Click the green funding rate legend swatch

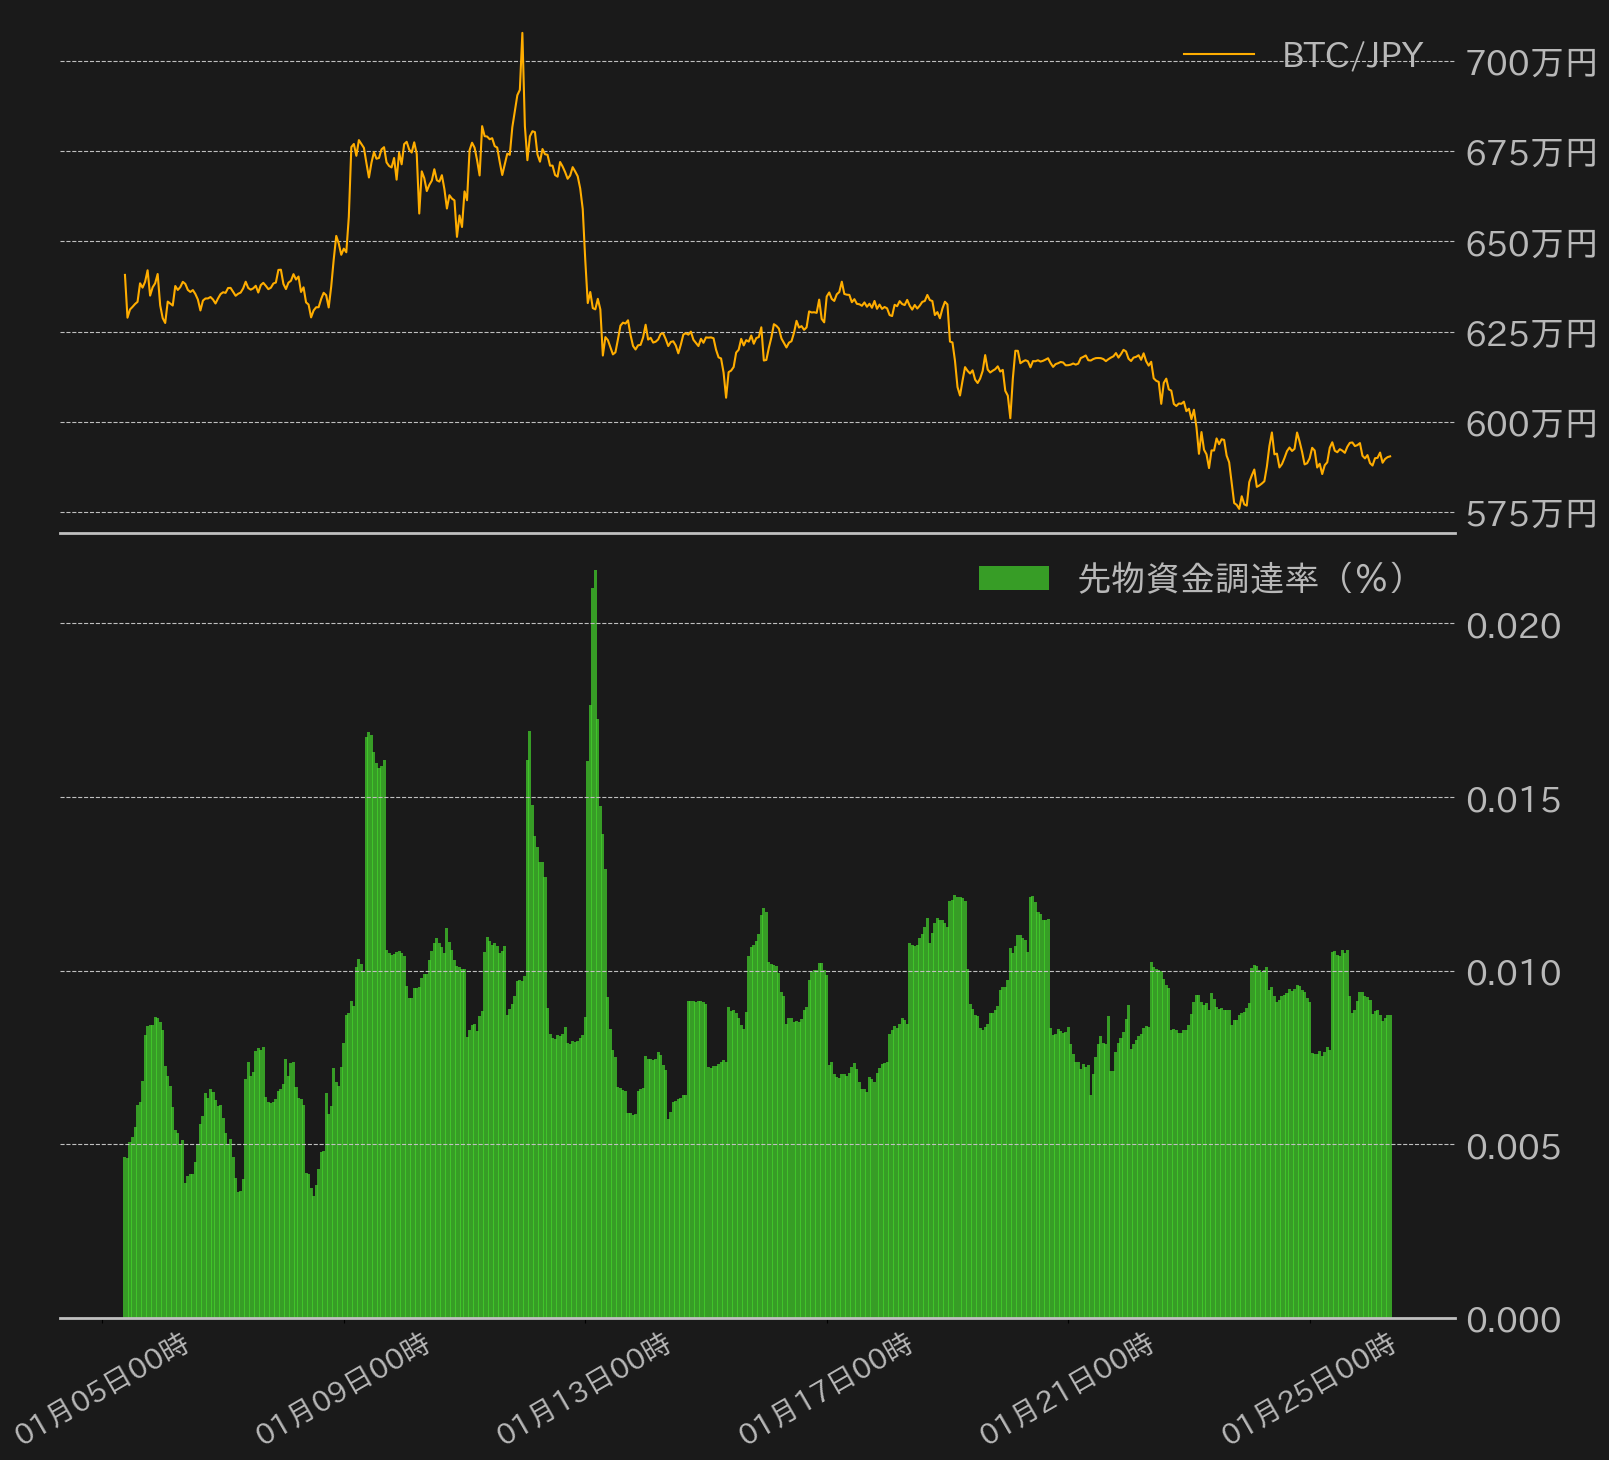point(1013,578)
